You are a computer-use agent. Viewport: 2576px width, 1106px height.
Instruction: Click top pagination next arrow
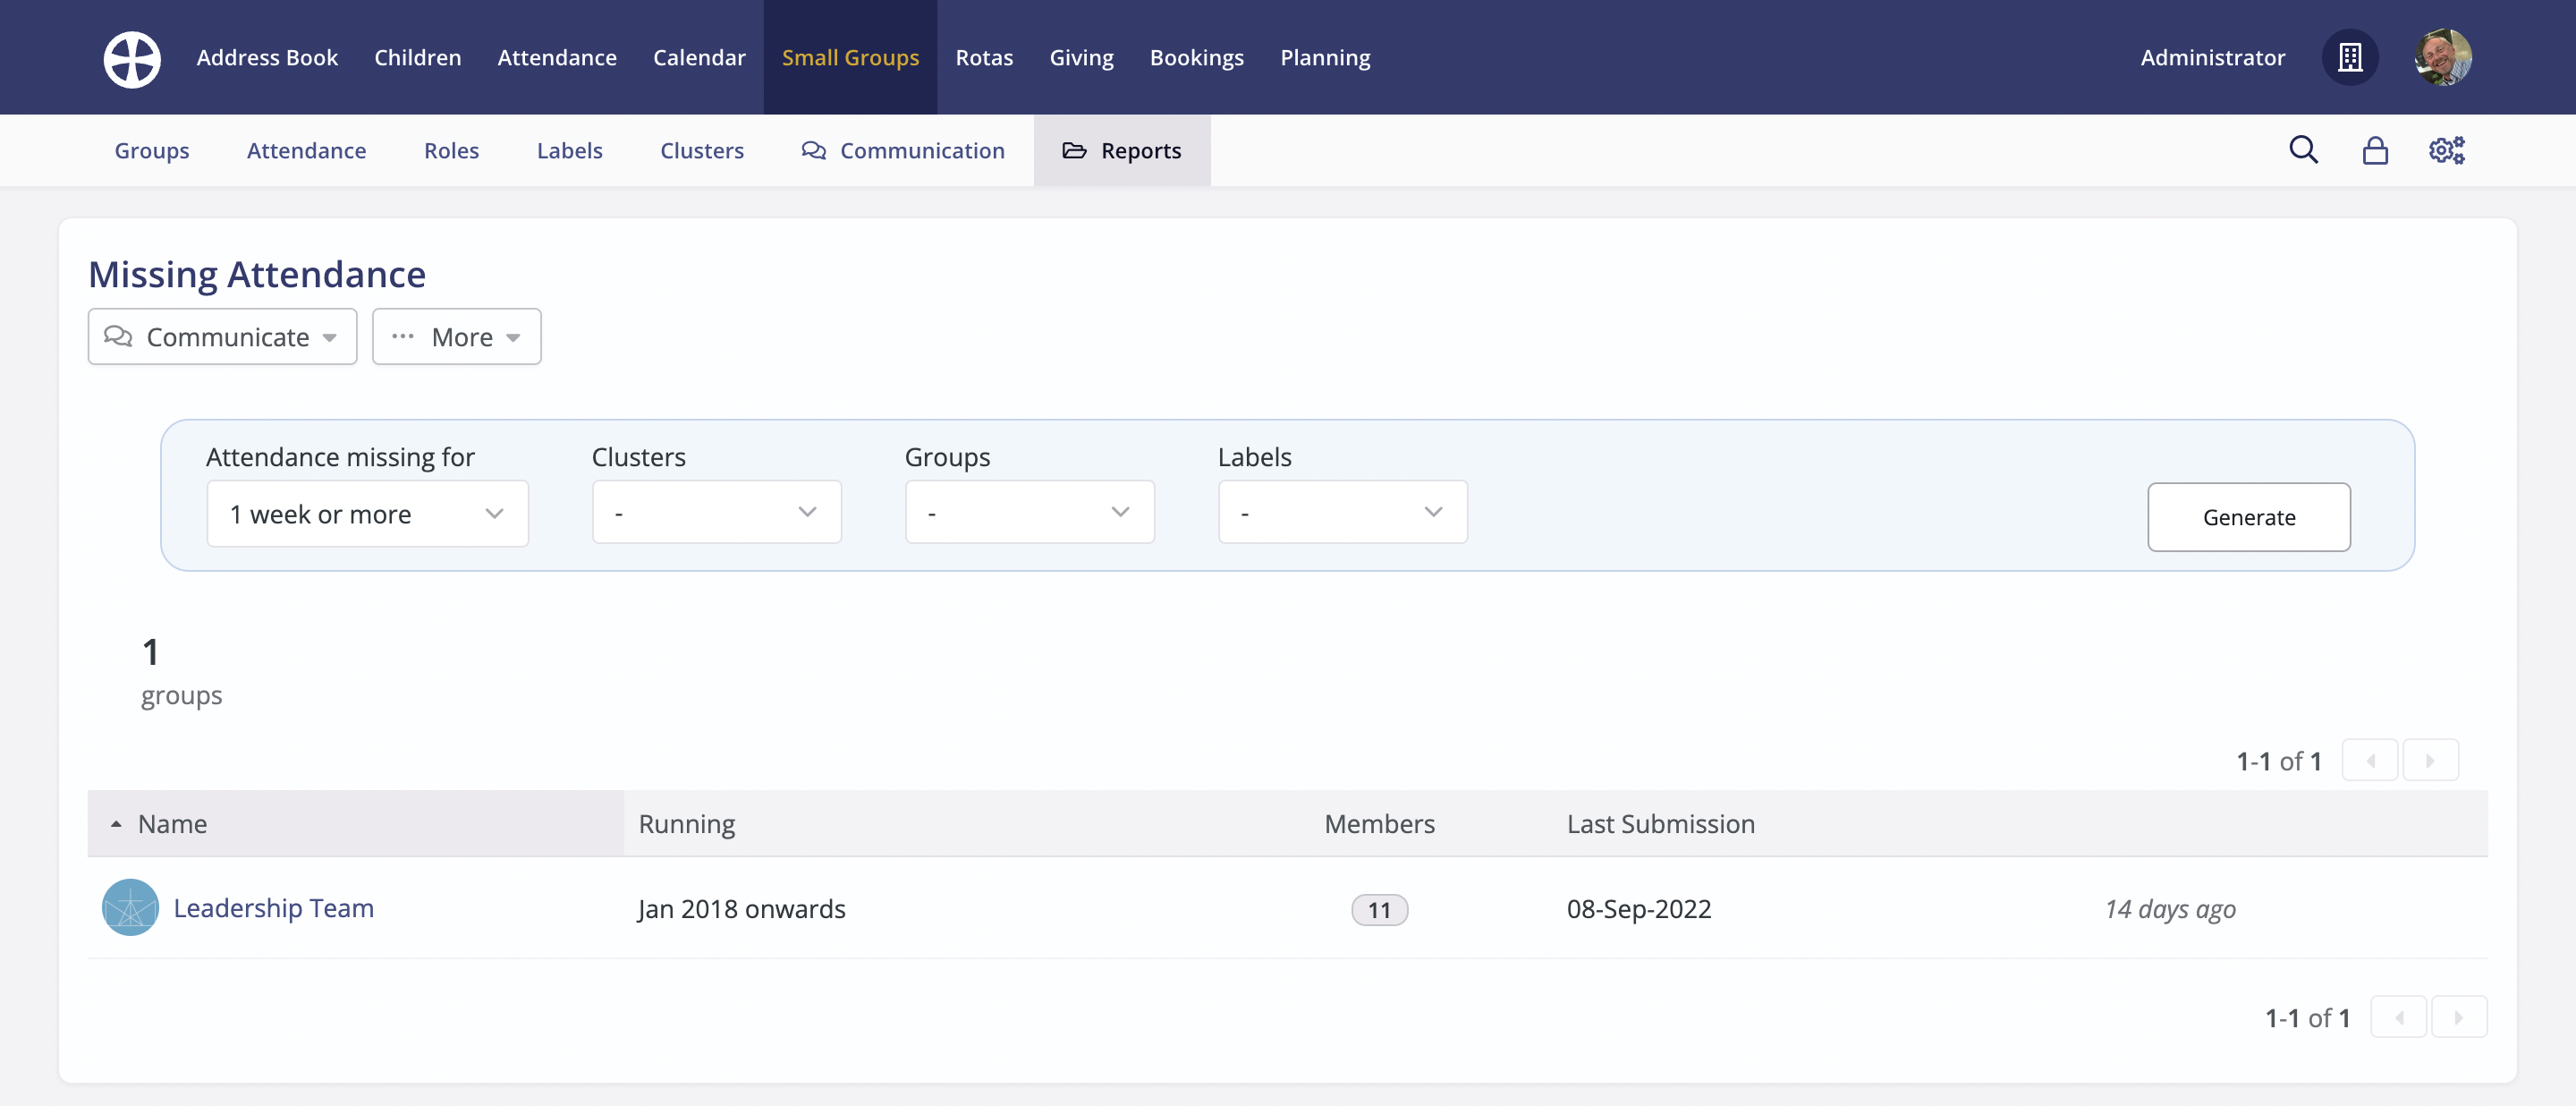tap(2430, 761)
